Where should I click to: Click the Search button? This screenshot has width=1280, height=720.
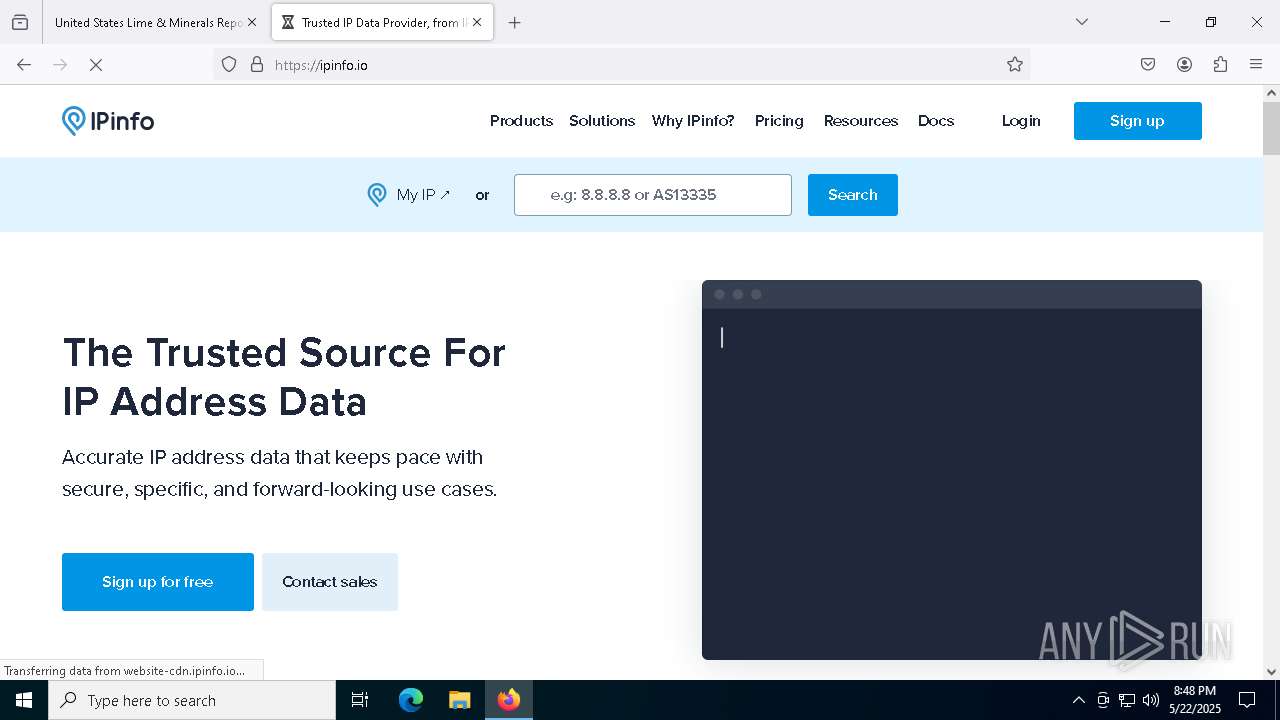[x=853, y=195]
